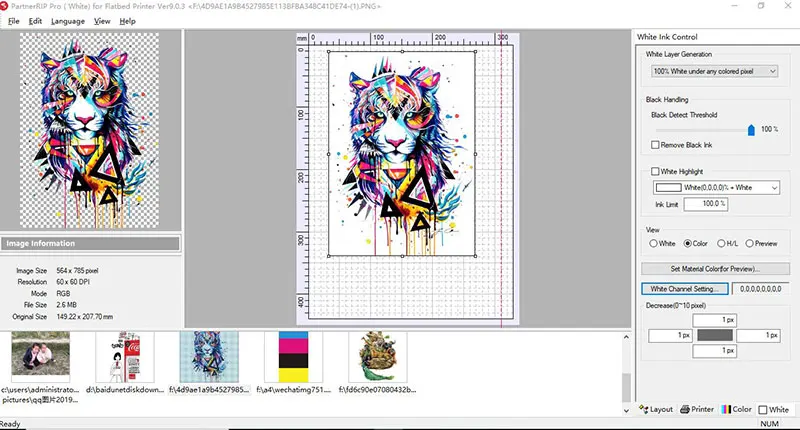
Task: Open White Channel Setting dialog
Action: click(685, 289)
